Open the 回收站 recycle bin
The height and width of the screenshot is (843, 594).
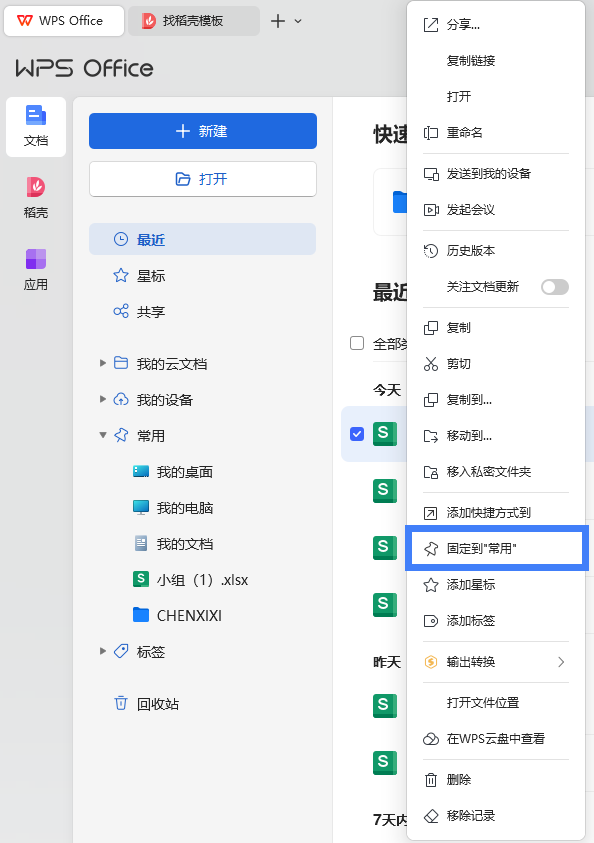(x=146, y=704)
